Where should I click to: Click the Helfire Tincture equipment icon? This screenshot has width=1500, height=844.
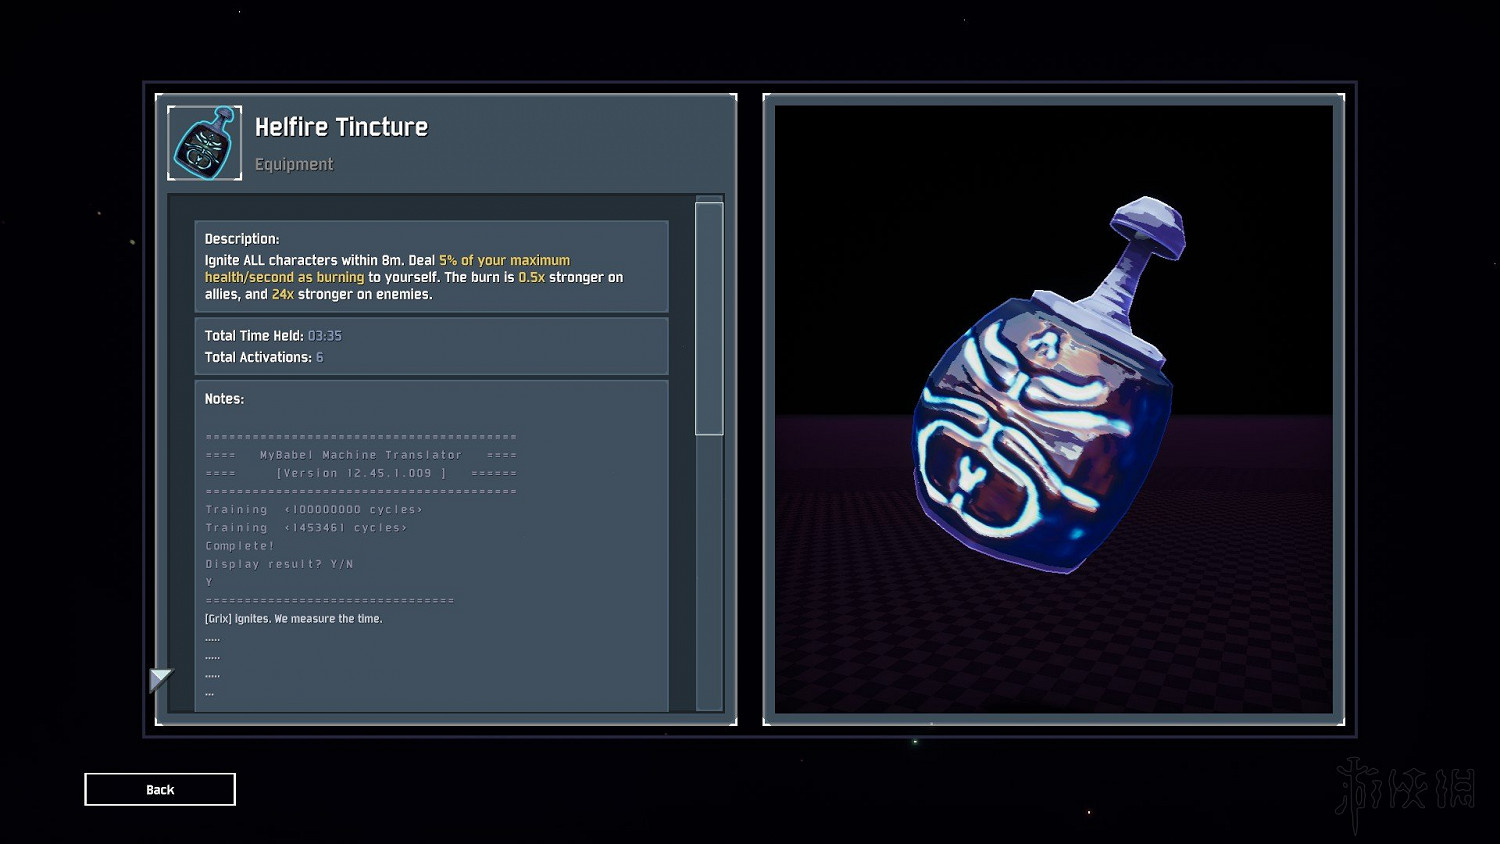click(x=204, y=143)
